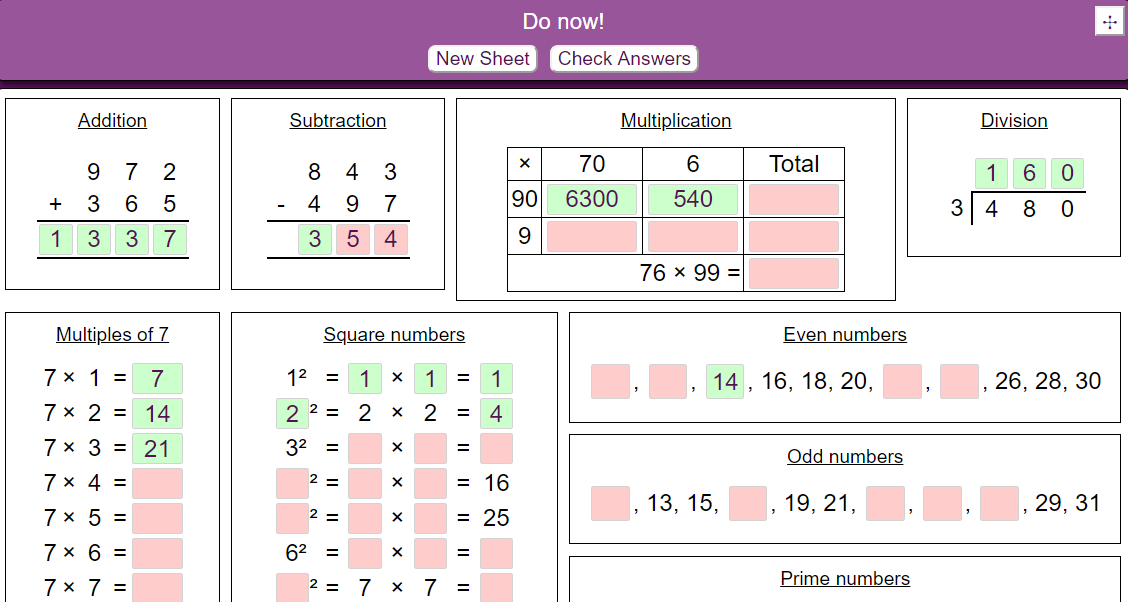Click the Even numbers box right after 20
Image resolution: width=1128 pixels, height=602 pixels.
point(902,381)
